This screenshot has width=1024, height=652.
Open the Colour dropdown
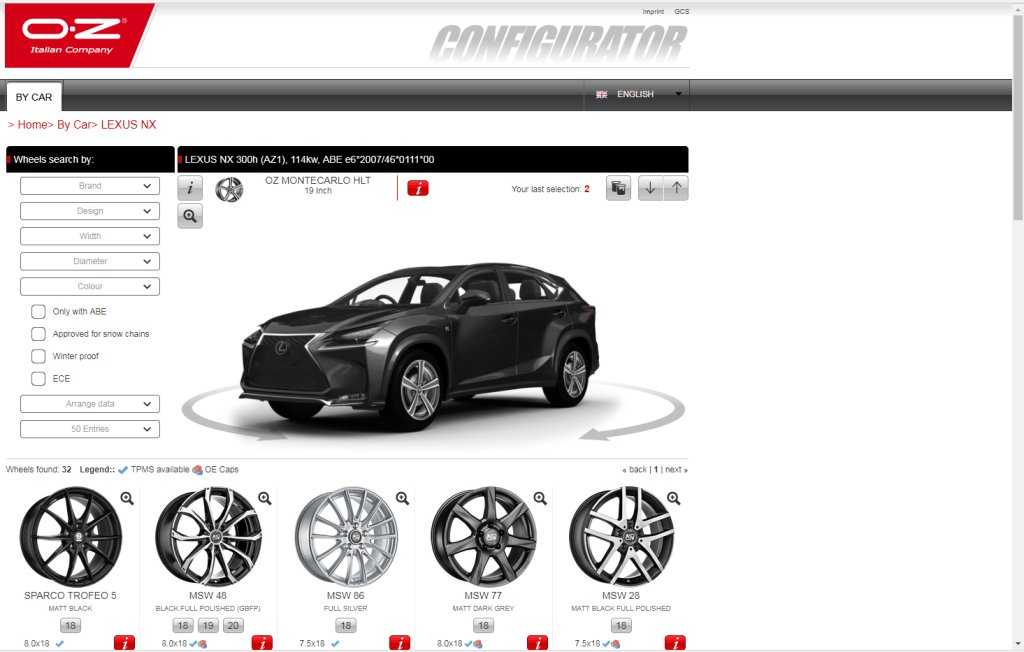pyautogui.click(x=90, y=286)
